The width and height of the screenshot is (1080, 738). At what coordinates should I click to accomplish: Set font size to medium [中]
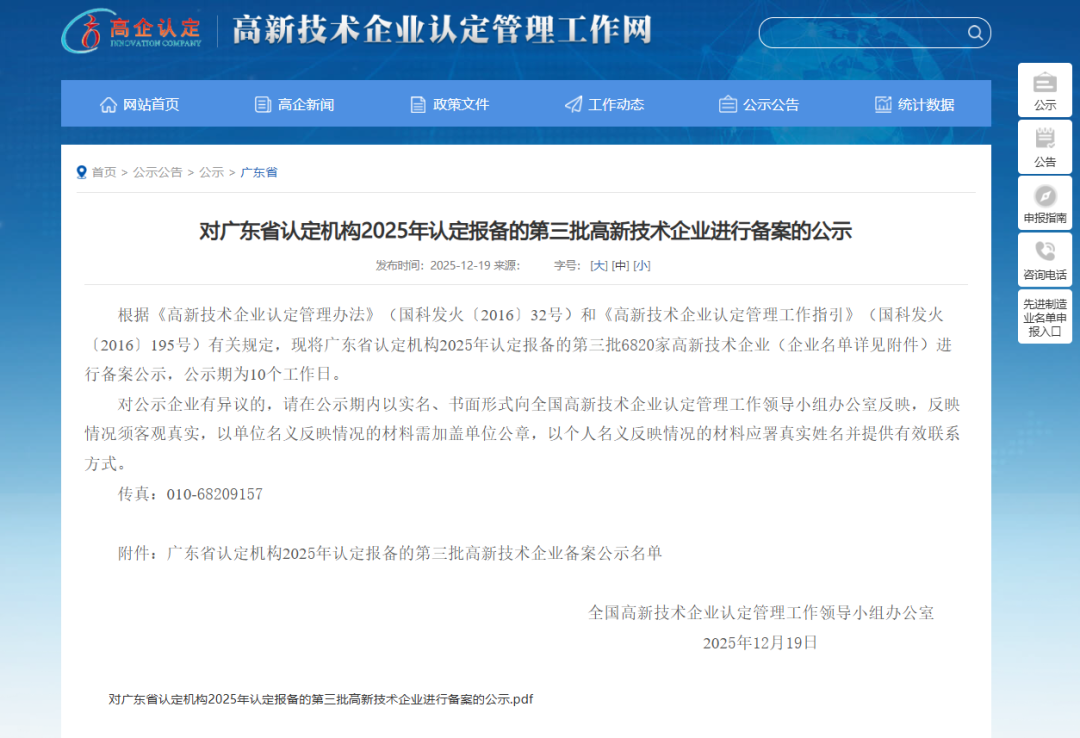pos(620,265)
